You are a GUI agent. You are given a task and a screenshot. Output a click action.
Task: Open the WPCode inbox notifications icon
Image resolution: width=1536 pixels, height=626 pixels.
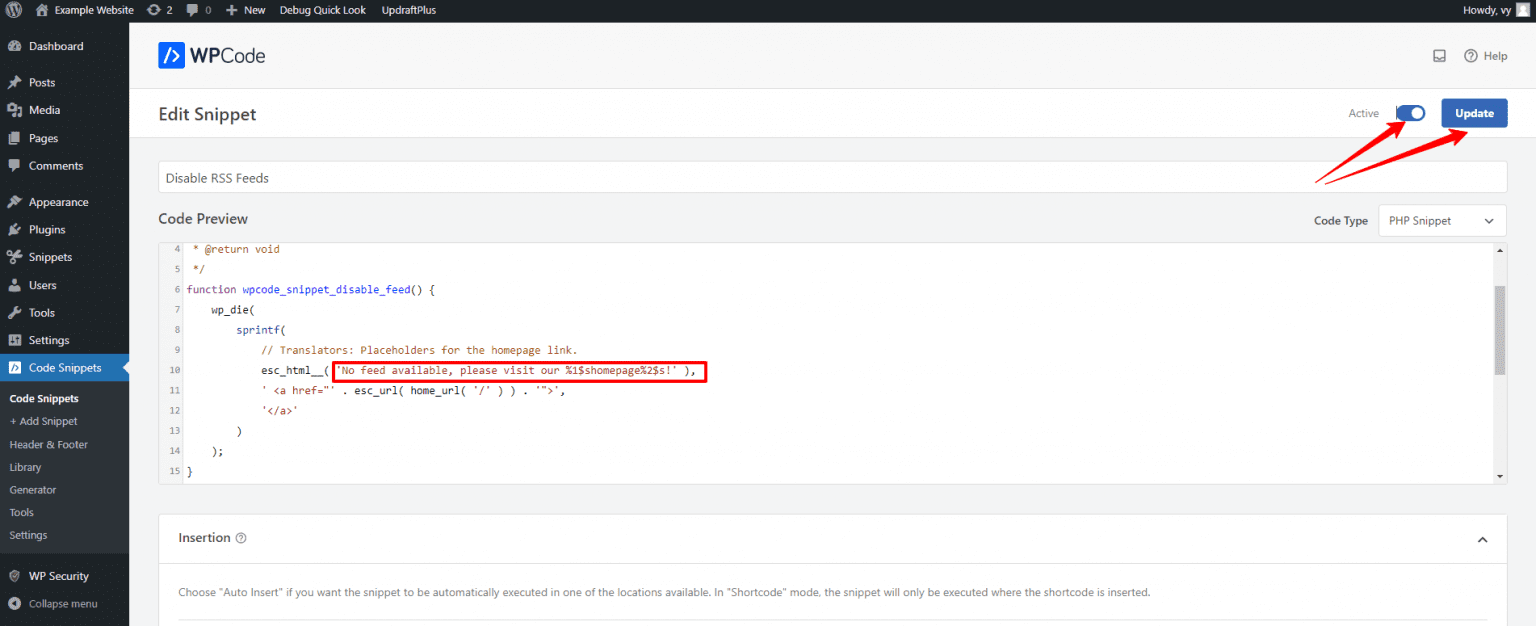click(1439, 56)
